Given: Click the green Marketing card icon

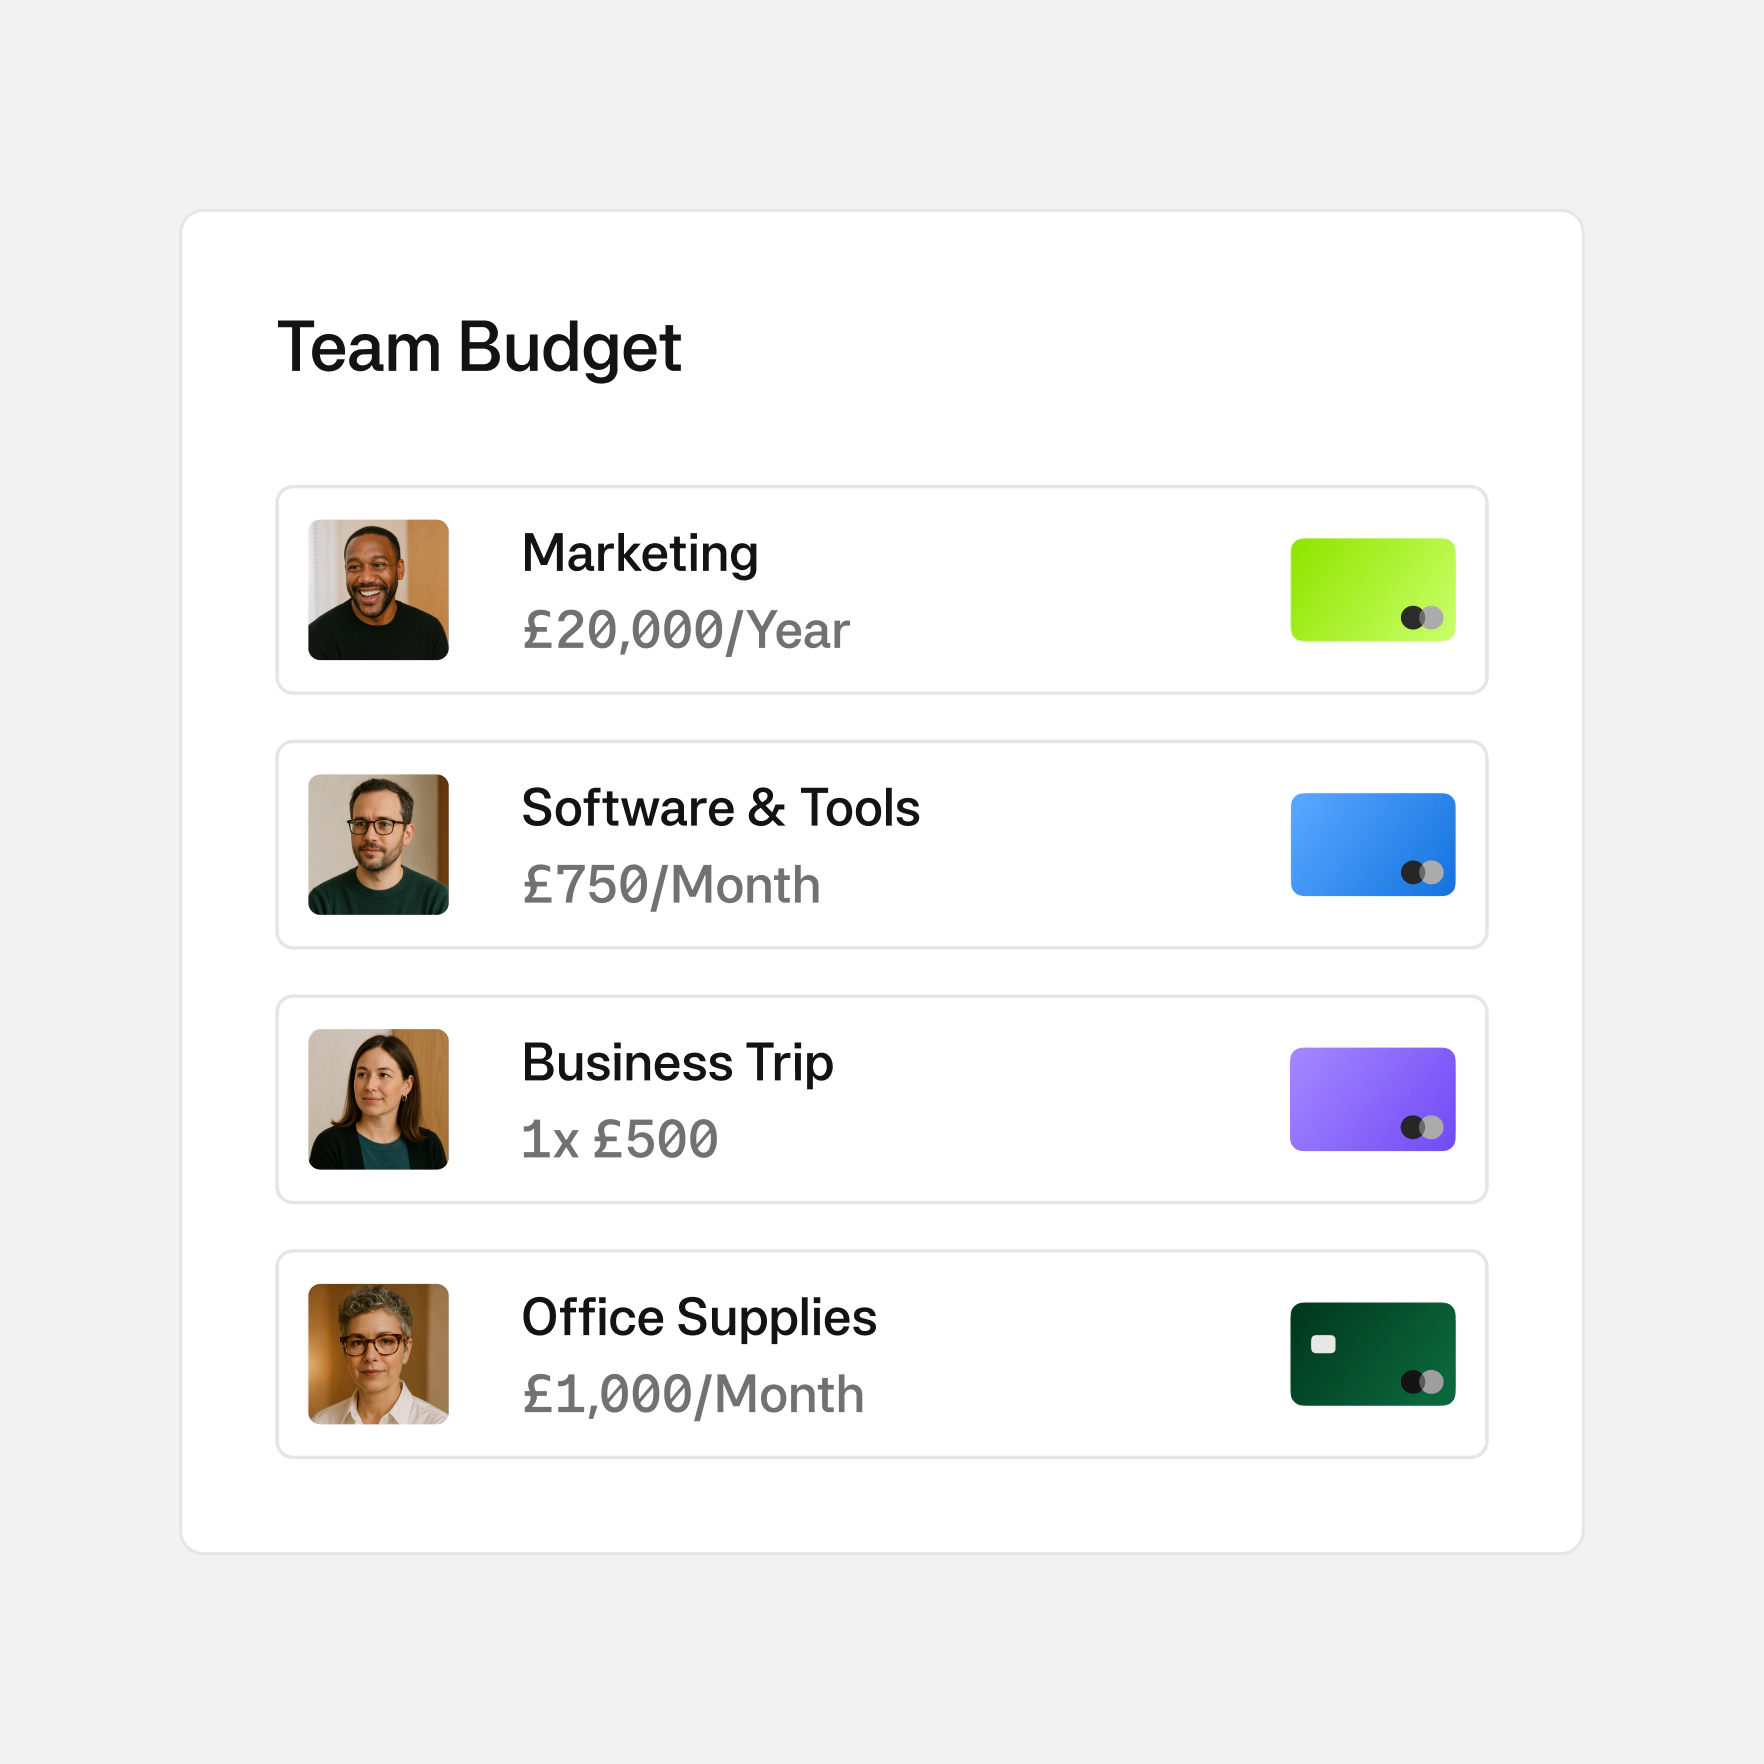Looking at the screenshot, I should click(x=1372, y=590).
